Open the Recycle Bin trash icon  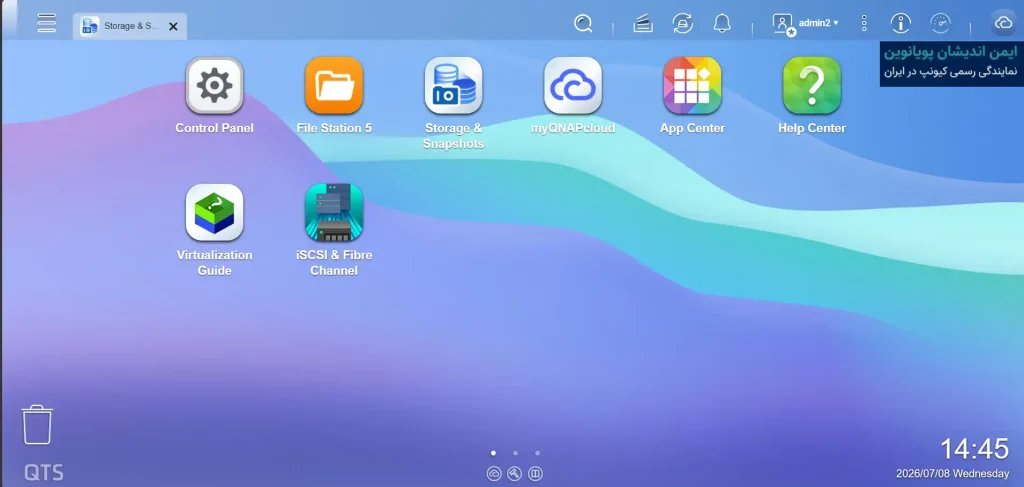[37, 425]
